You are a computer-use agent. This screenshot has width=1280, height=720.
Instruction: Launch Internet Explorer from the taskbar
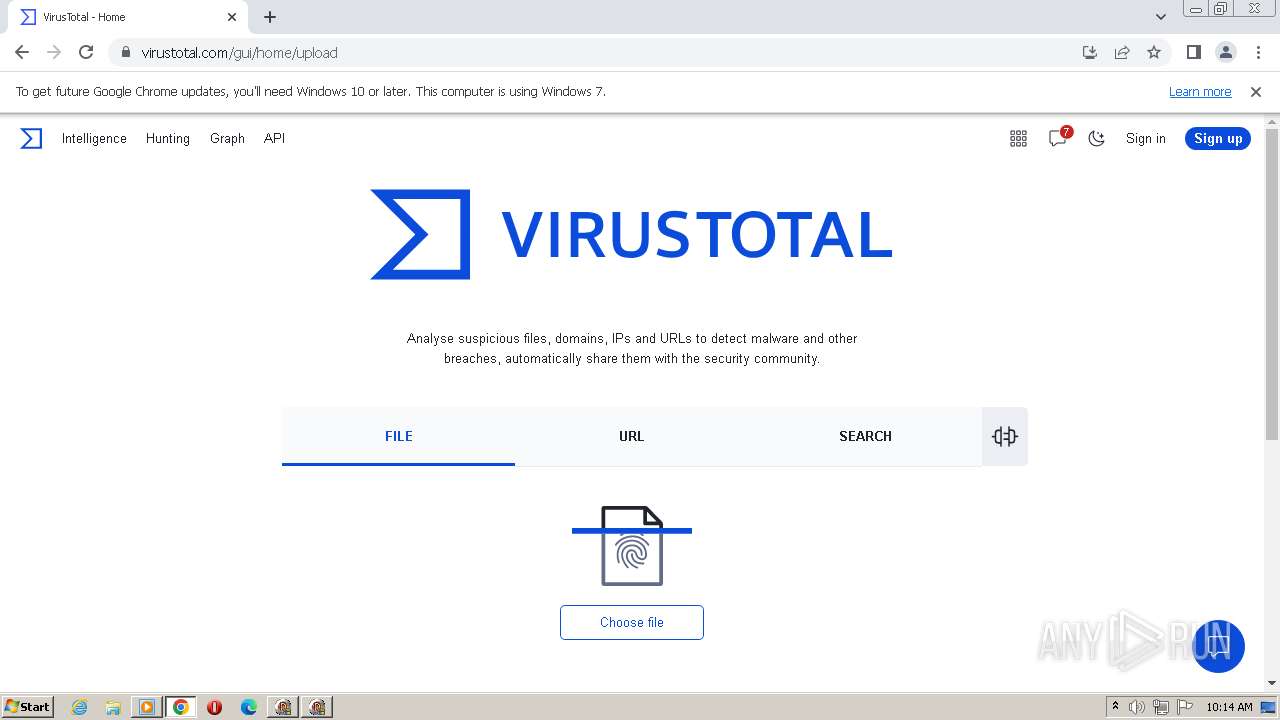(80, 707)
